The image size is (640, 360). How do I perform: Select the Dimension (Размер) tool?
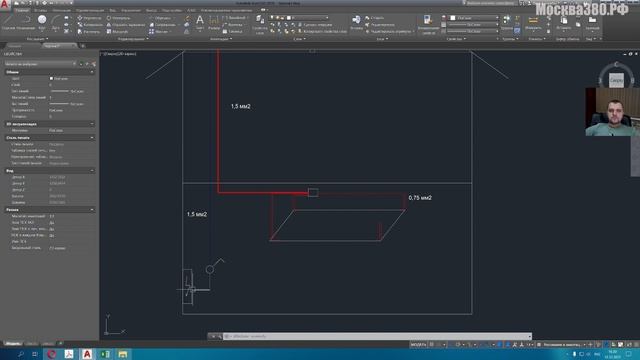pyautogui.click(x=213, y=22)
